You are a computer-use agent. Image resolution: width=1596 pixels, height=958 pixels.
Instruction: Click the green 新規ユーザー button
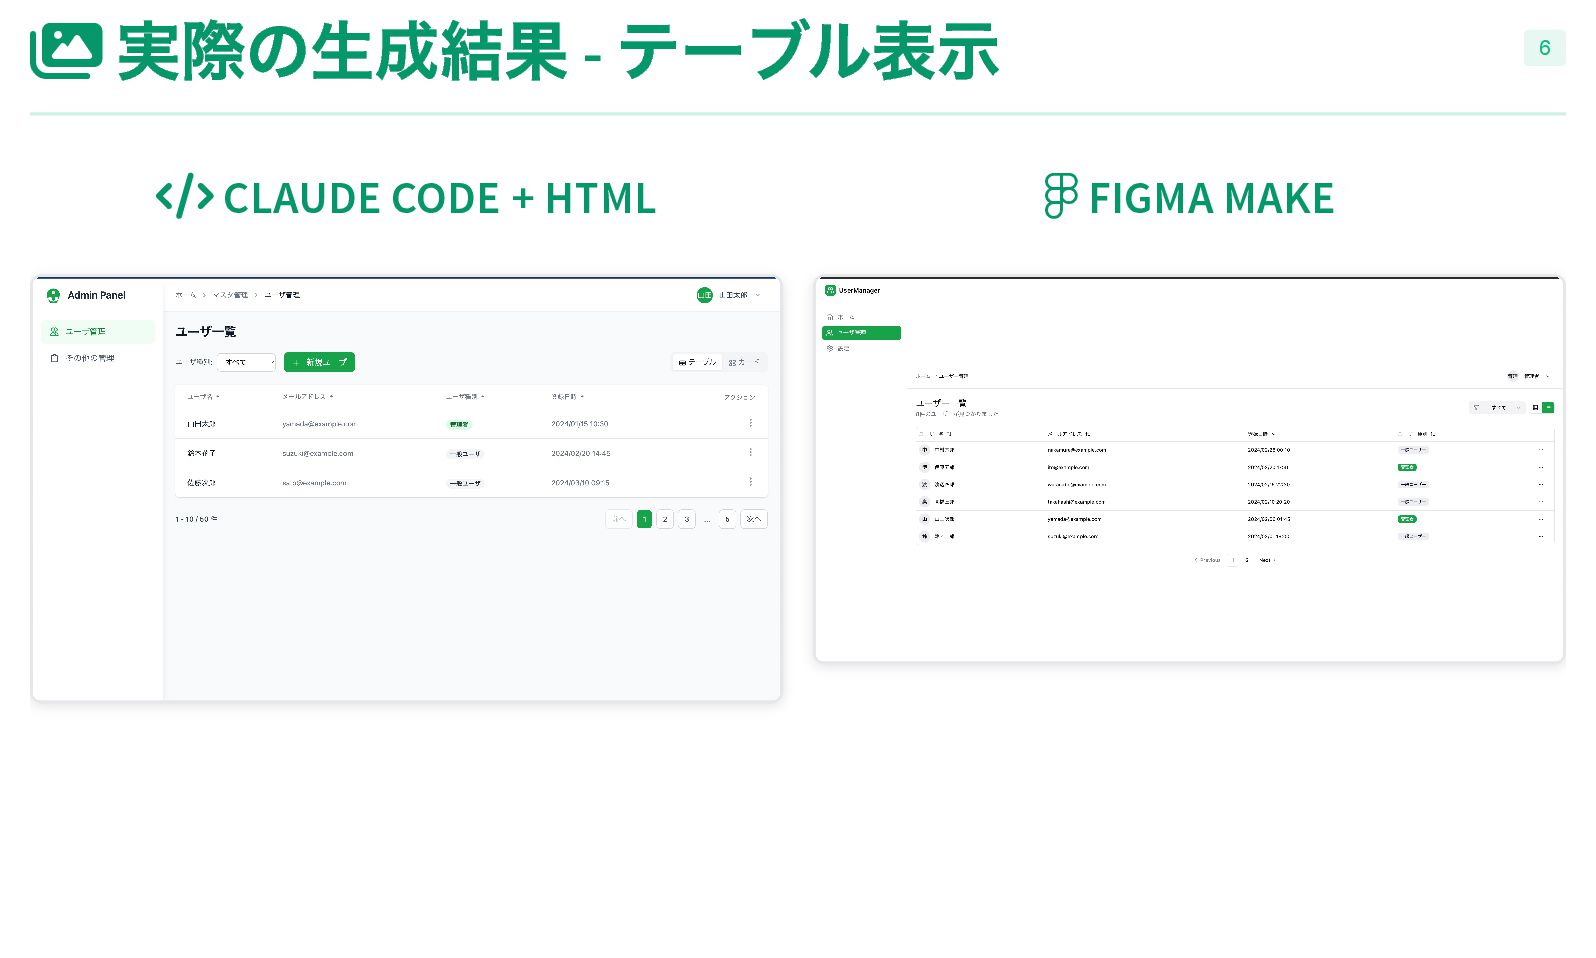tap(319, 362)
